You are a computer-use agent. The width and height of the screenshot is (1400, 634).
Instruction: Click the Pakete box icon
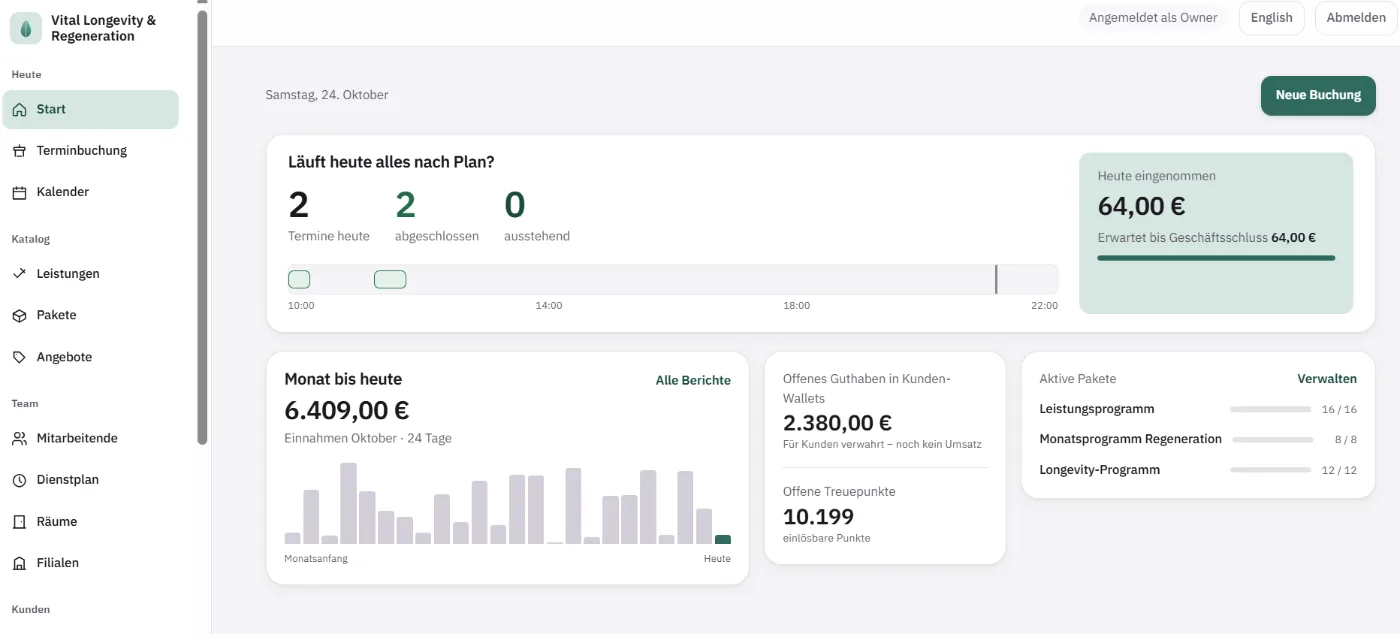coord(19,315)
